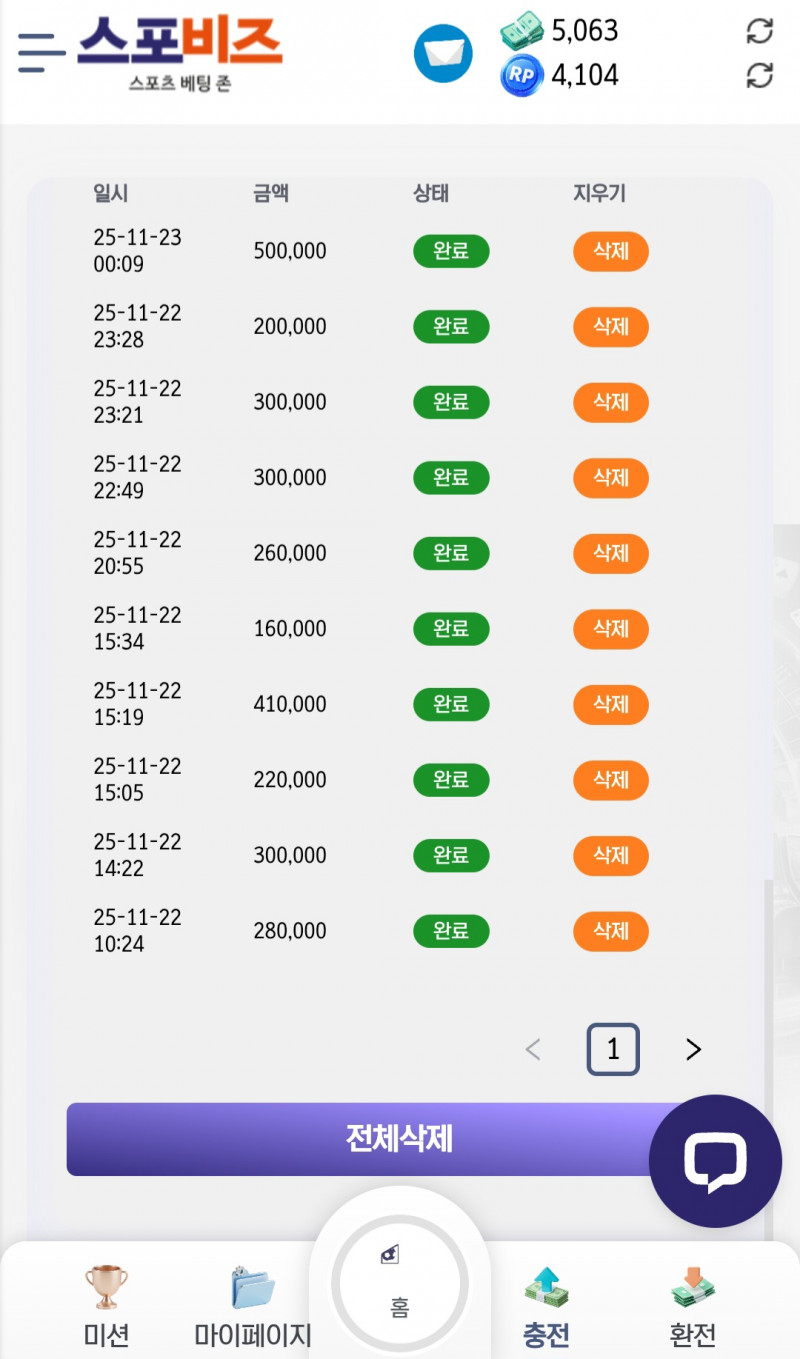
Task: Open the live chat bubble
Action: click(715, 1161)
